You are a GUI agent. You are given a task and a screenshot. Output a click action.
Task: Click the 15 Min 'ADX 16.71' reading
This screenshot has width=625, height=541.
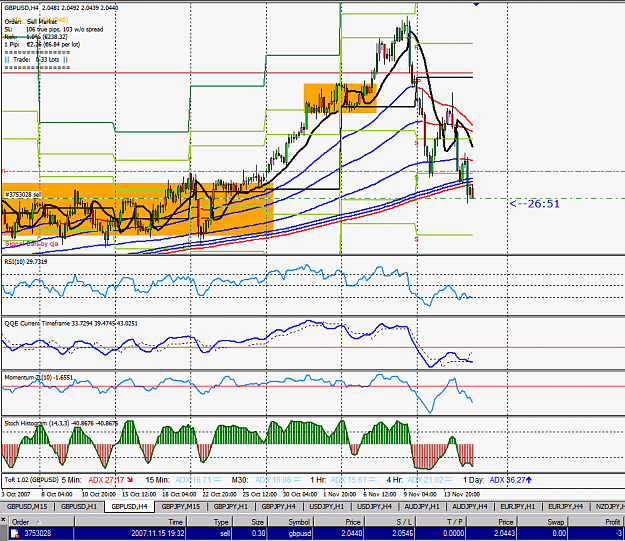[x=193, y=480]
